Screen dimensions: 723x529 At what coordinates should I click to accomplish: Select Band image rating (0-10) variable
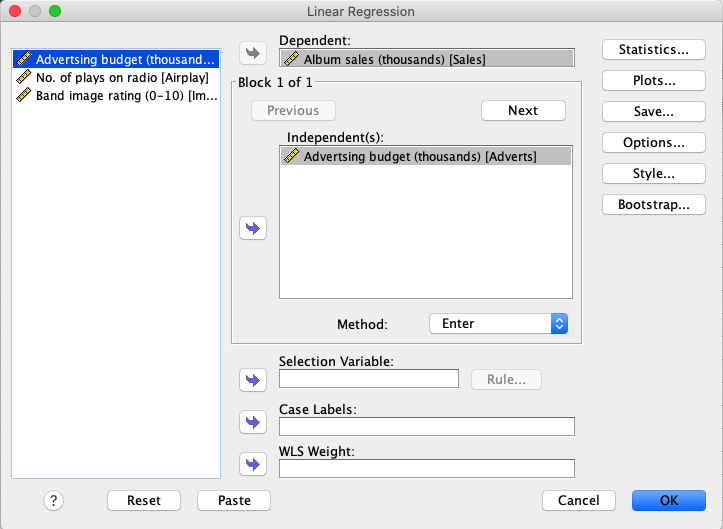coord(116,95)
